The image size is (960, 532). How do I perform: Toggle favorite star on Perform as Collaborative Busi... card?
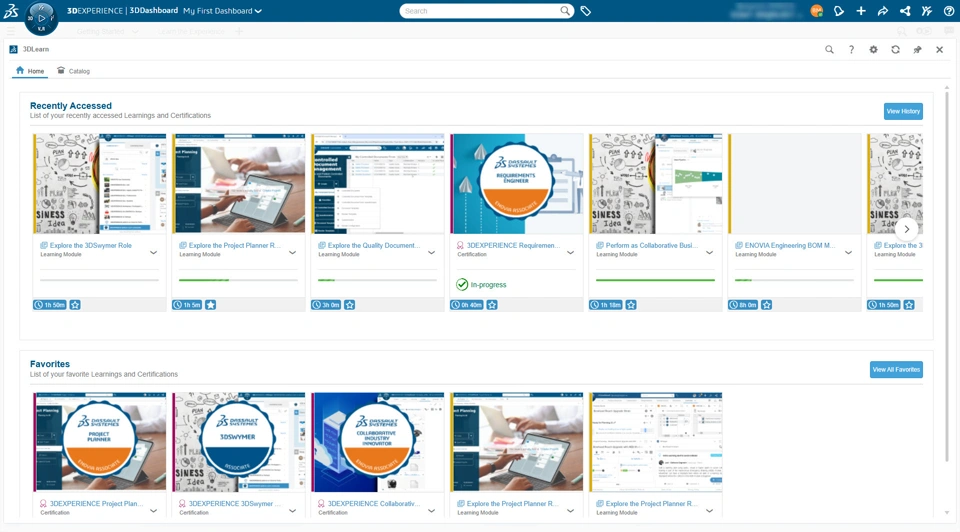coord(631,305)
